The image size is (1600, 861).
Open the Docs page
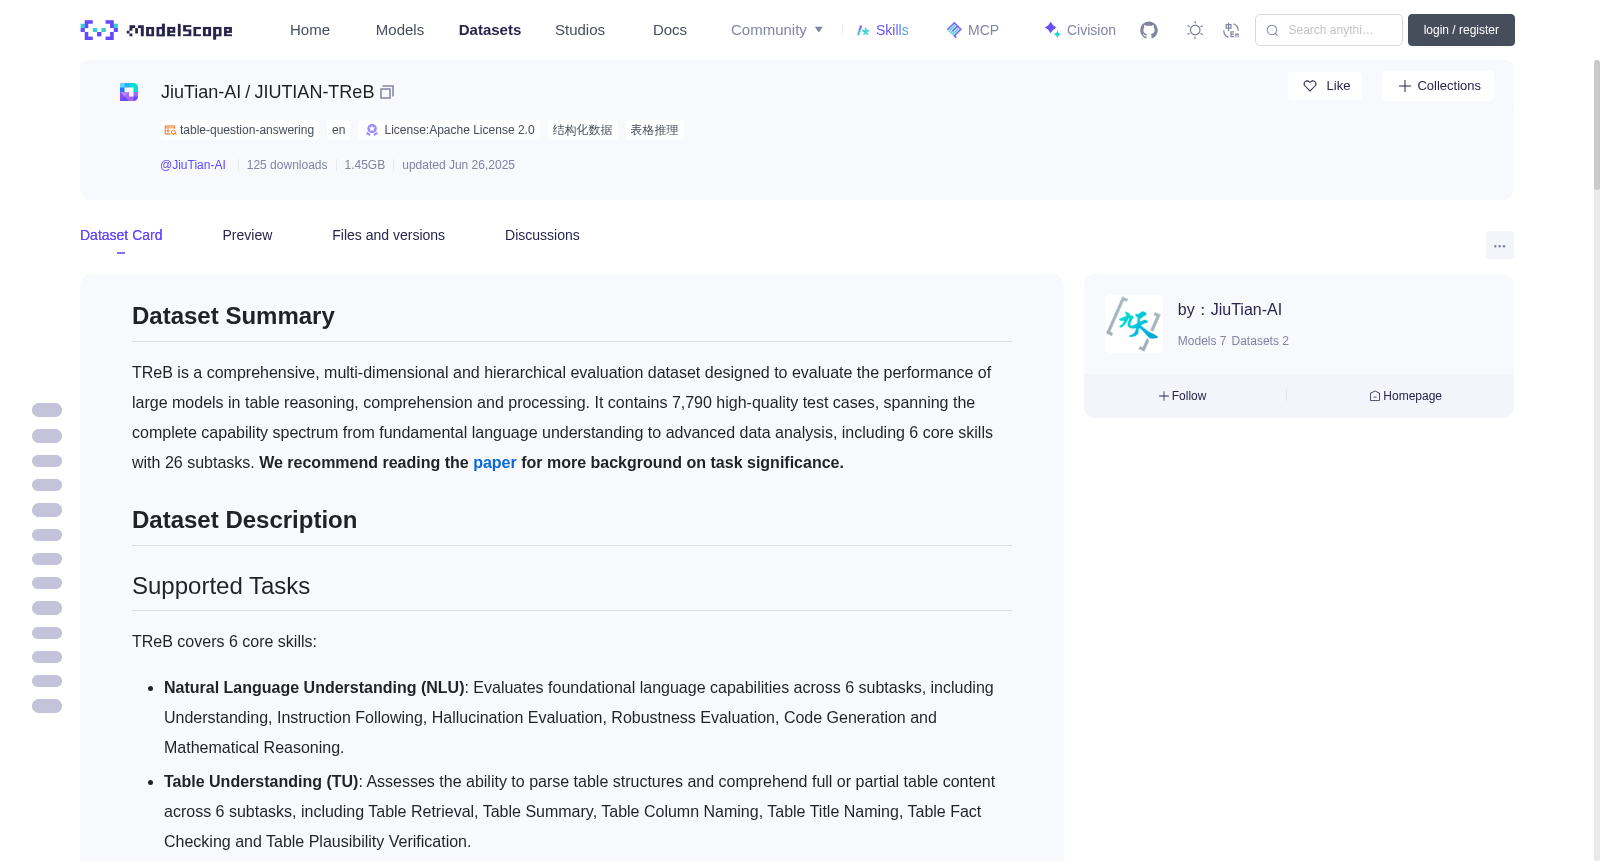670,30
